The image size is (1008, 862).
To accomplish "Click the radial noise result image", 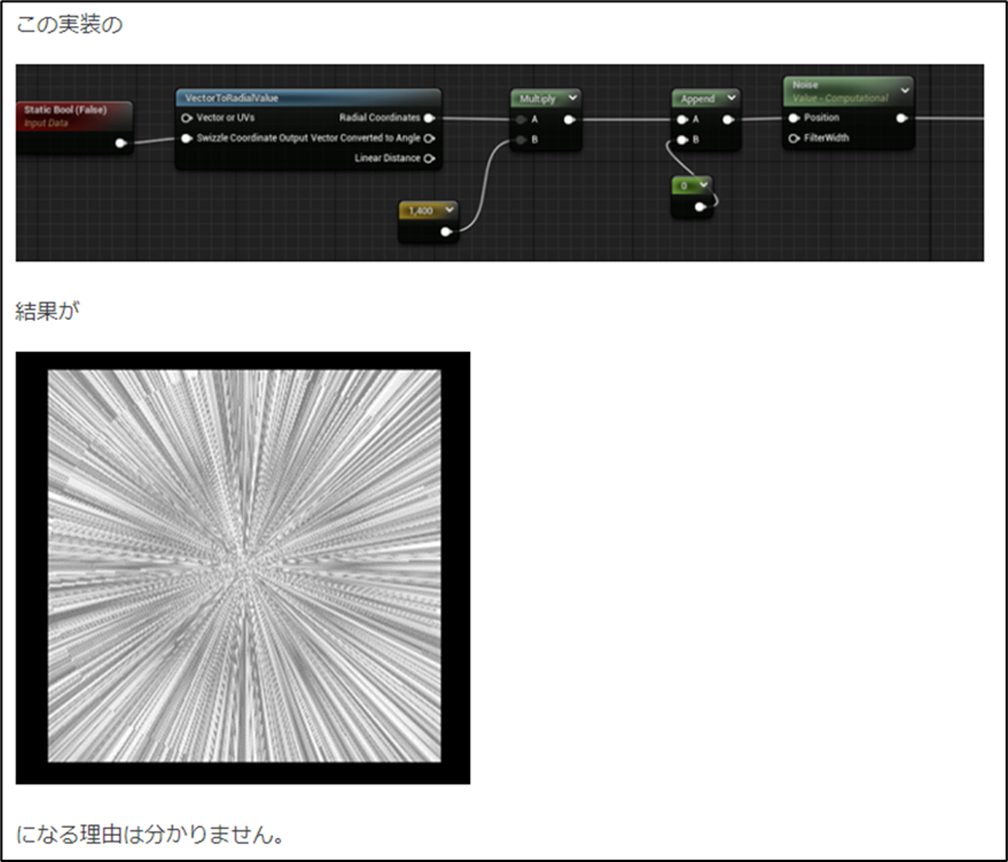I will [244, 566].
